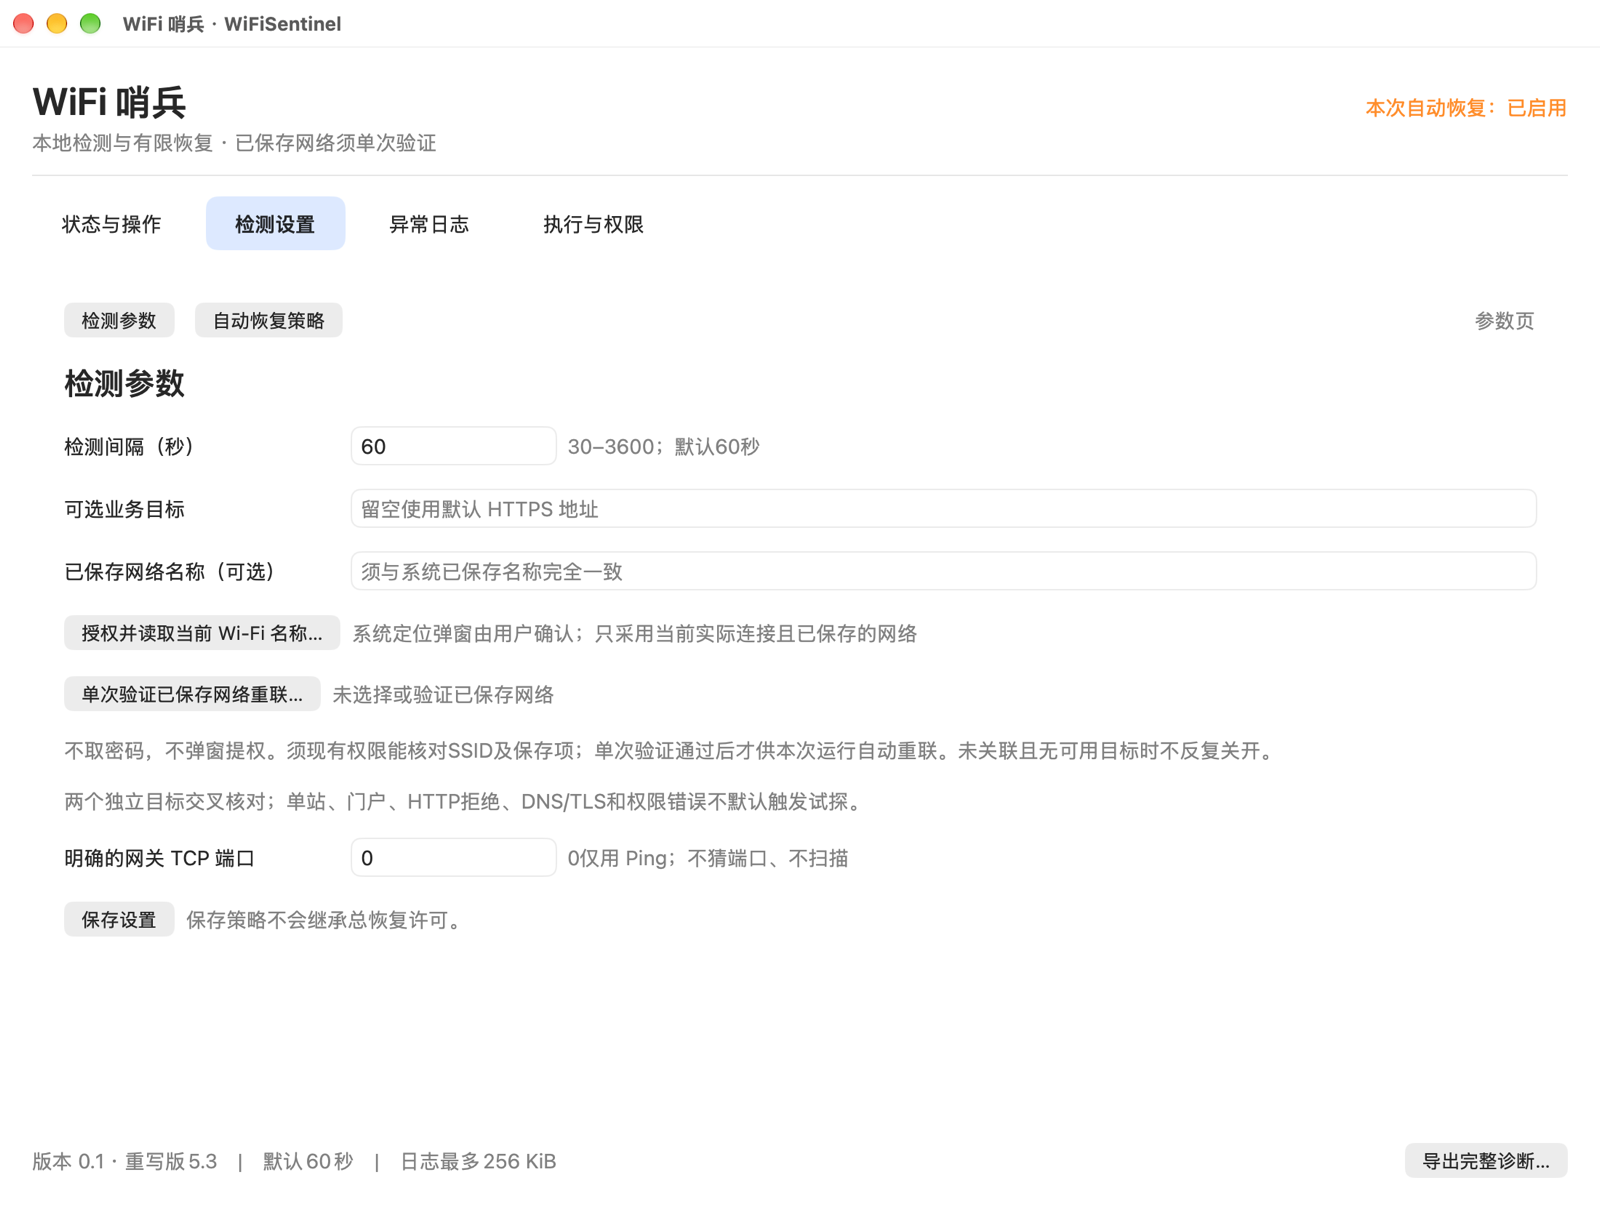Click the green zoom window button
Viewport: 1600px width, 1210px height.
point(90,23)
